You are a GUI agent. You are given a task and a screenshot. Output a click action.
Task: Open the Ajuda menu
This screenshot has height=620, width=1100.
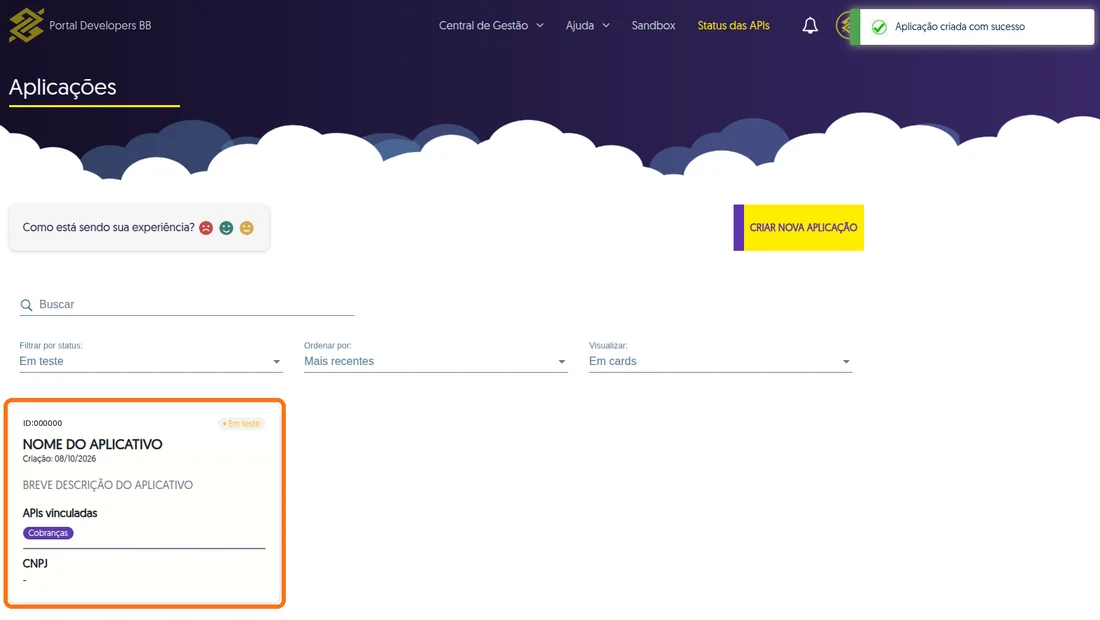pyautogui.click(x=587, y=25)
